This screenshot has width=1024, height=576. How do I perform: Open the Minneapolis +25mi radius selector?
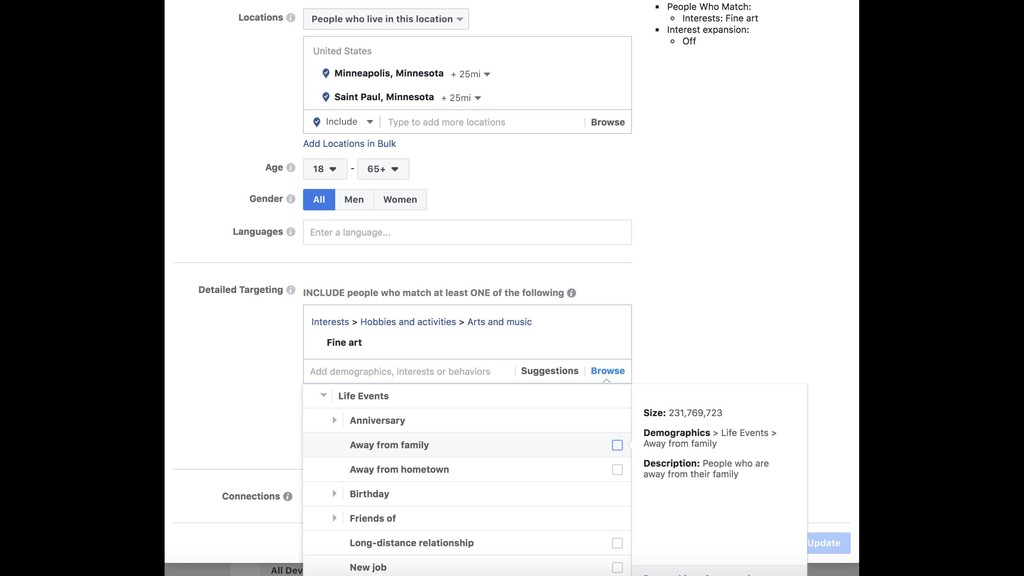470,74
